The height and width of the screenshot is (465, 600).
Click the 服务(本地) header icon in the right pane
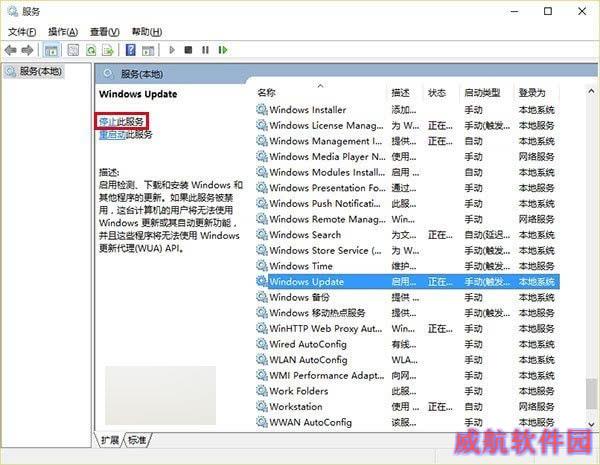[109, 73]
